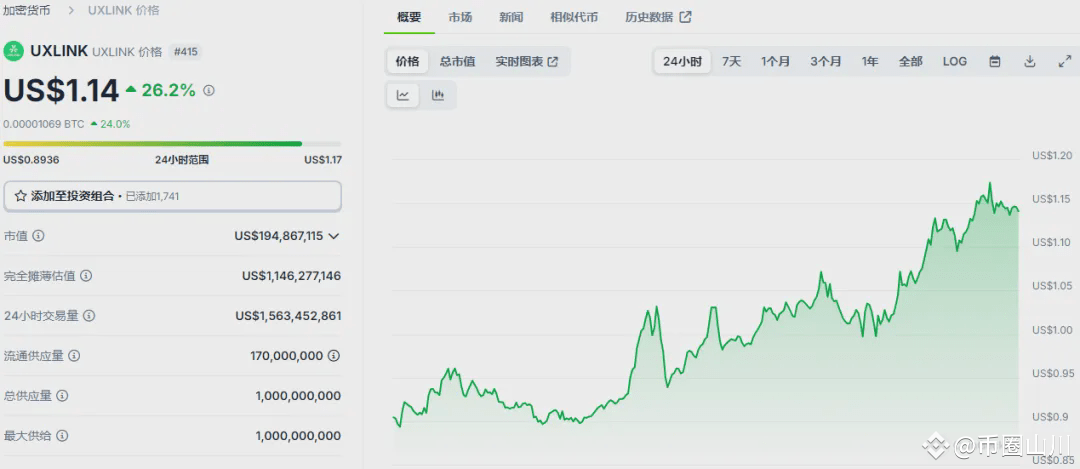Open info icon beside 总供应量
This screenshot has height=469, width=1080.
coord(62,396)
